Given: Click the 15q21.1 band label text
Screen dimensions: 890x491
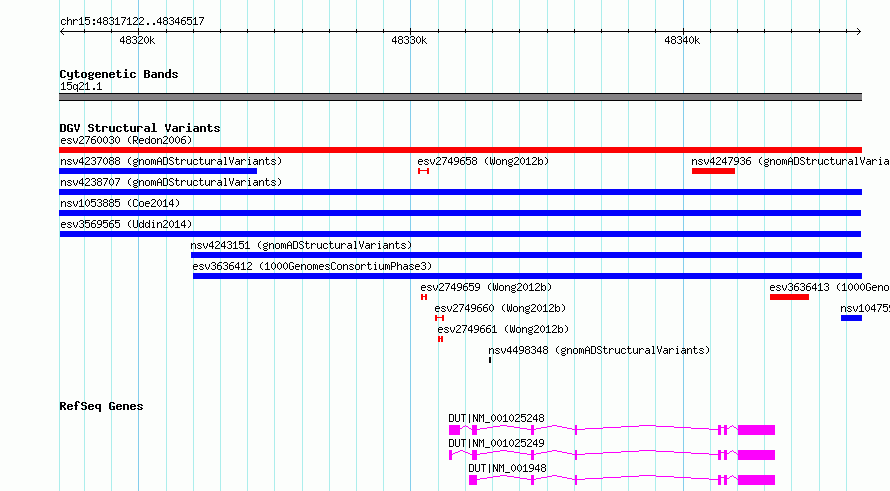Looking at the screenshot, I should [x=81, y=87].
